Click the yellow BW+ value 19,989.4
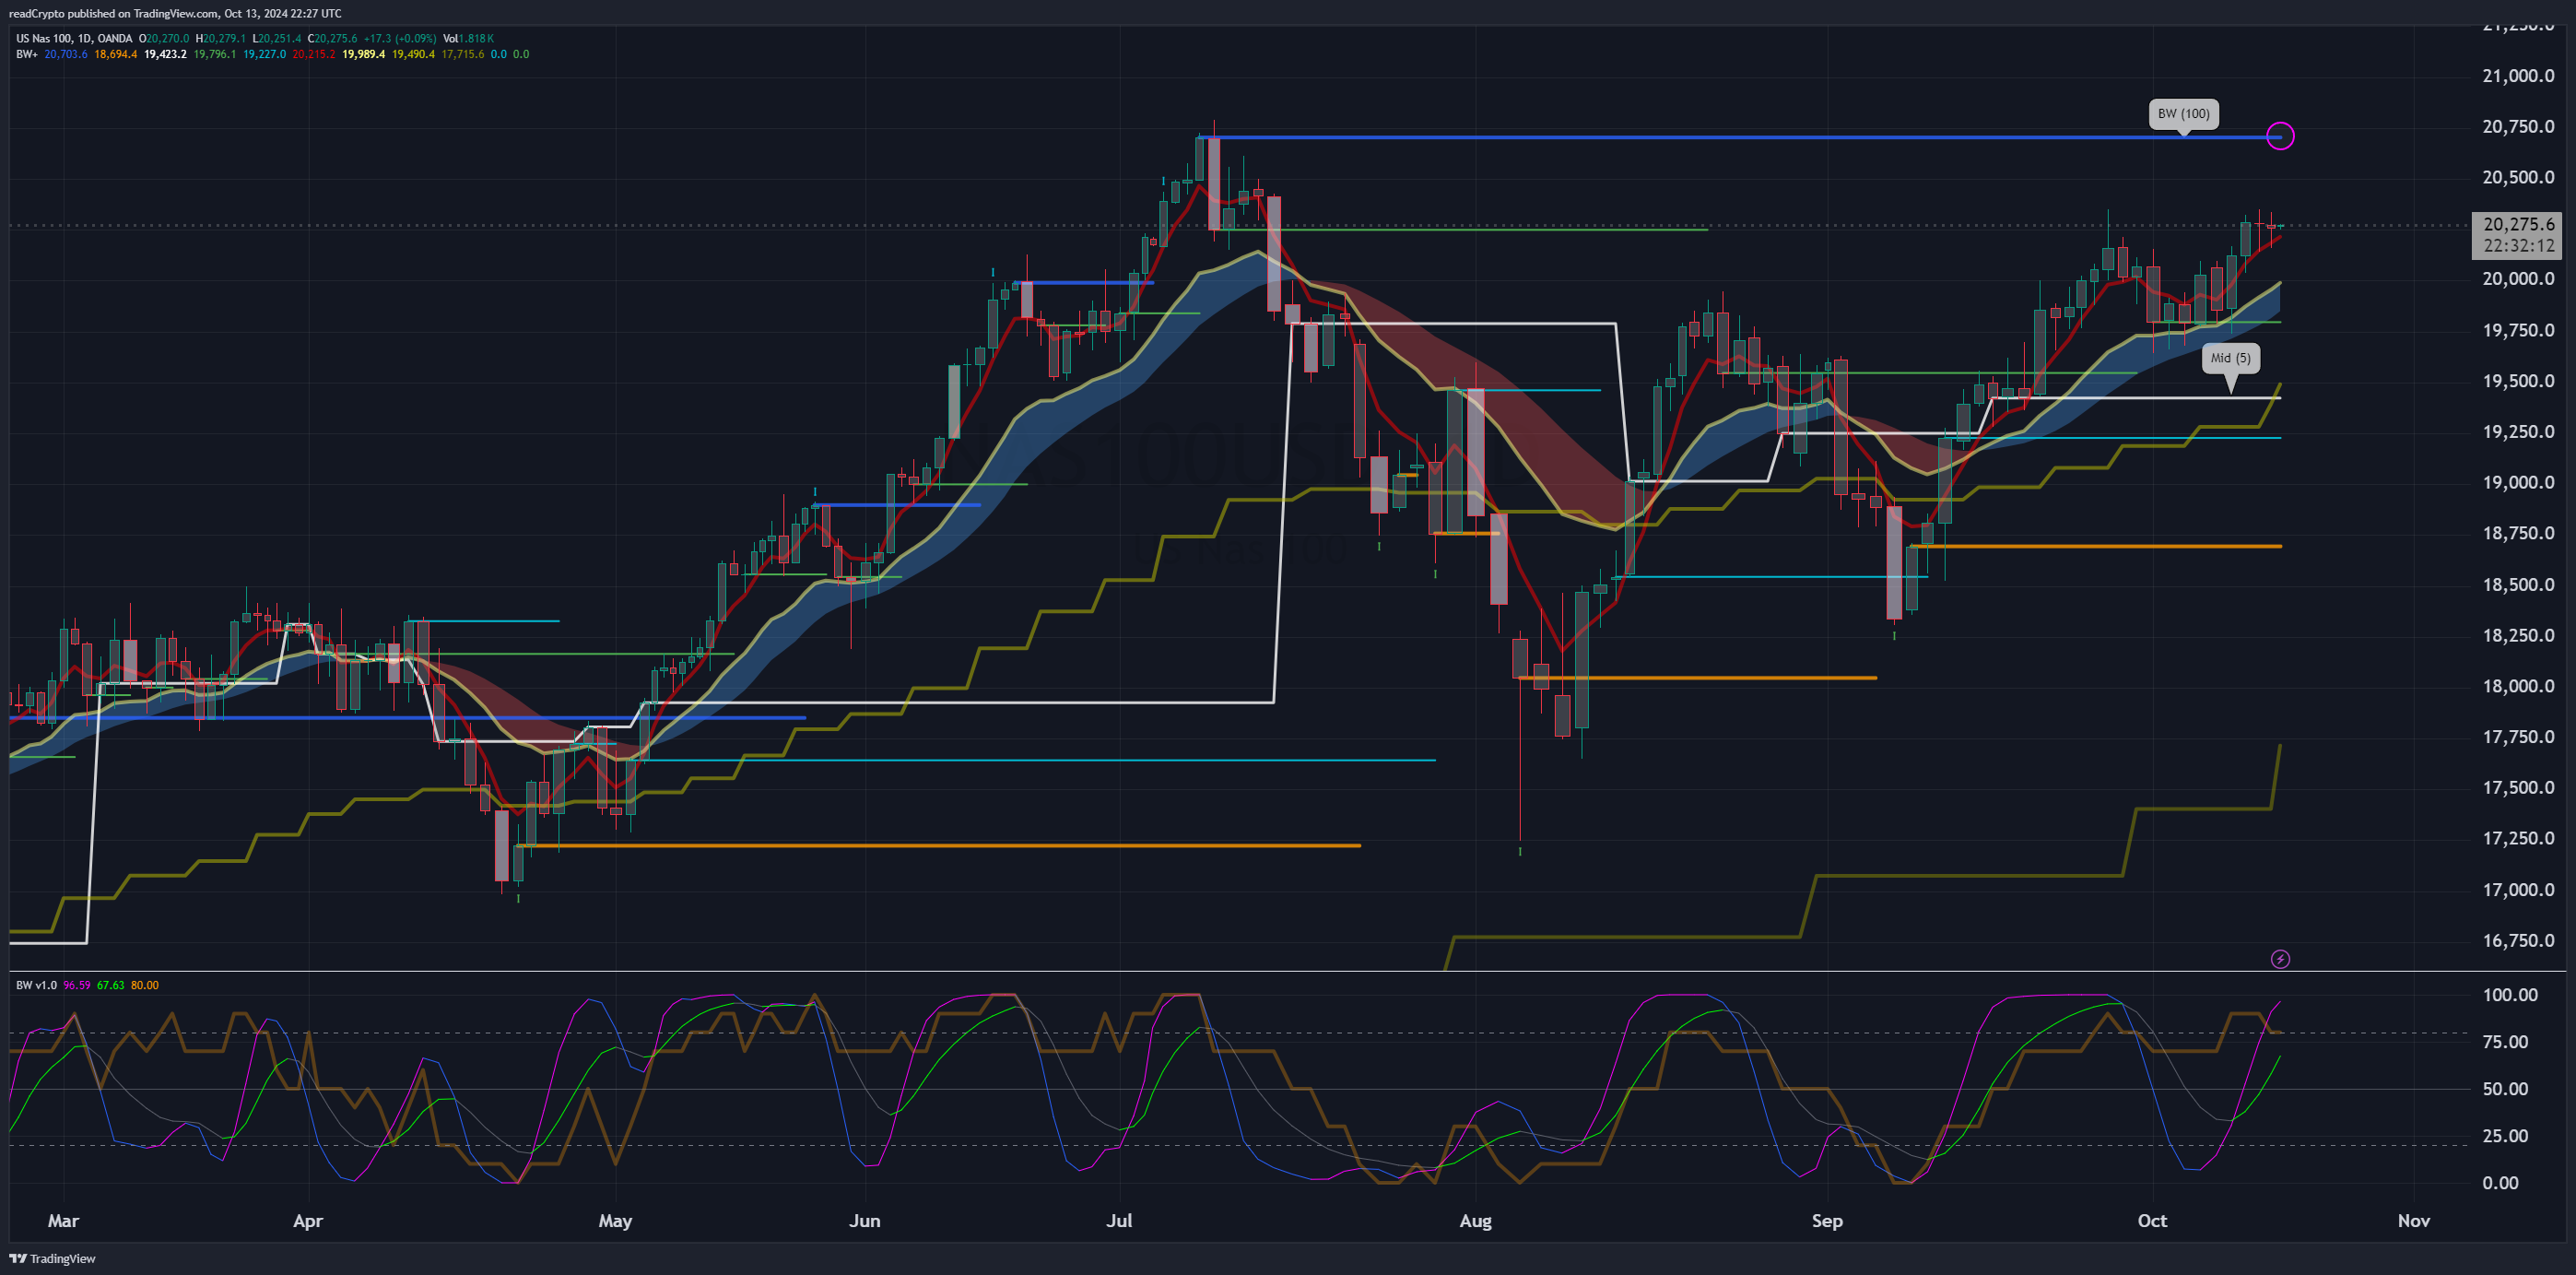The image size is (2576, 1275). click(x=364, y=54)
